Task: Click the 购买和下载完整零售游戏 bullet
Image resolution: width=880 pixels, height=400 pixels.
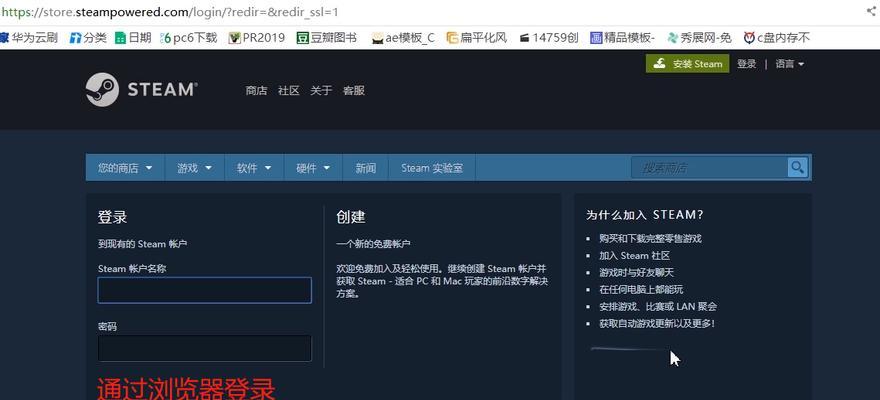Action: coord(650,238)
